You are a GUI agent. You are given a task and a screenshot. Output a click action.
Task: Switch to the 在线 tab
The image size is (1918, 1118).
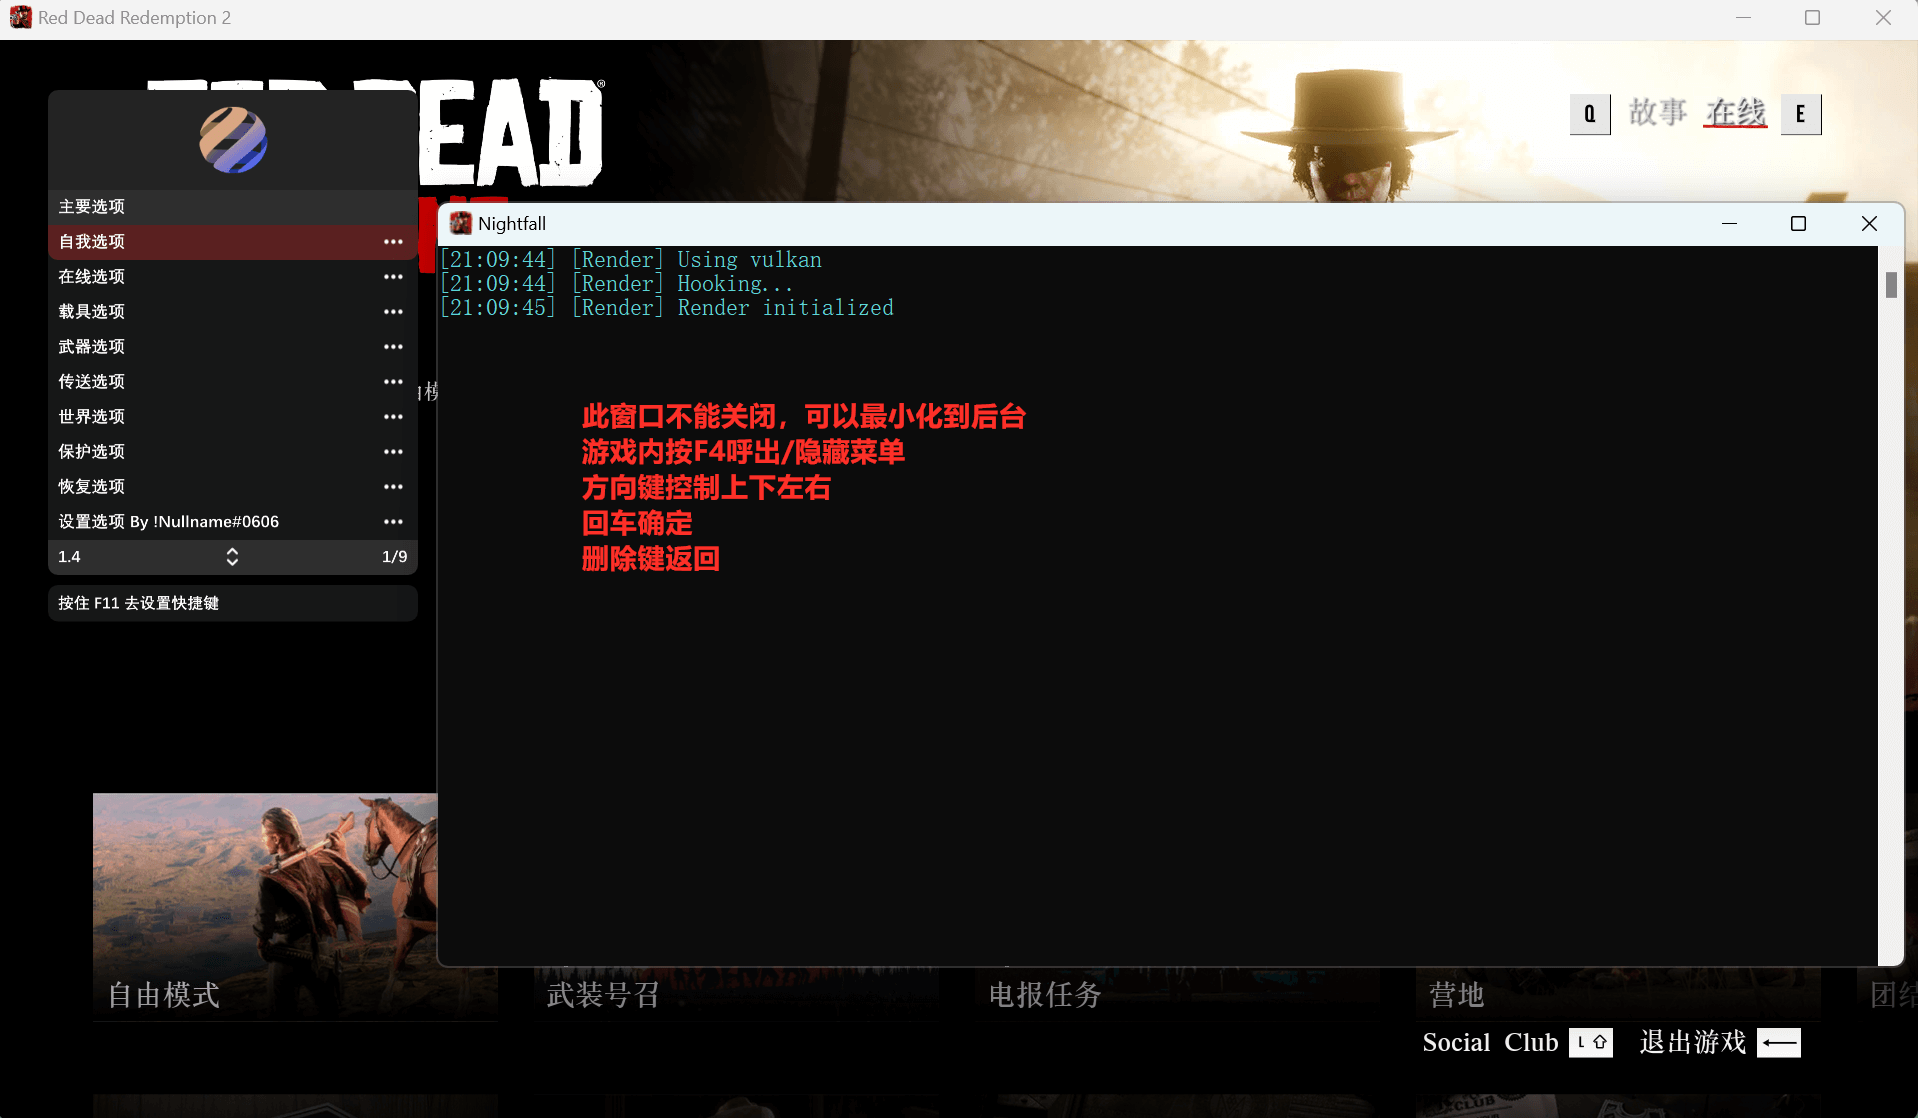pyautogui.click(x=1736, y=113)
